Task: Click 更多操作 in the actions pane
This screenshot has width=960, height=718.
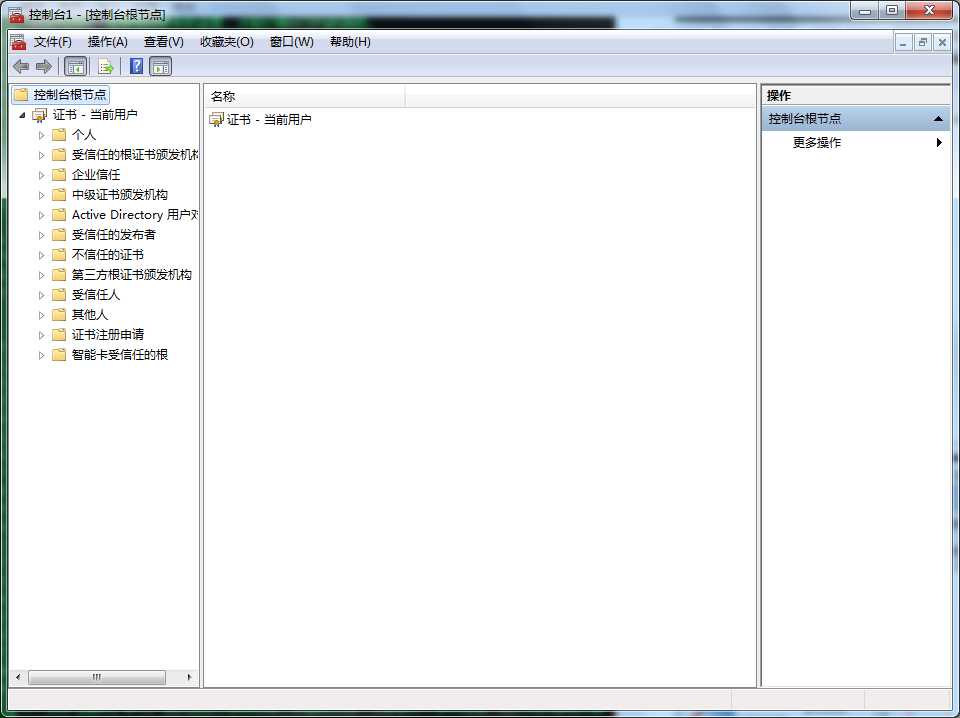Action: (x=817, y=143)
